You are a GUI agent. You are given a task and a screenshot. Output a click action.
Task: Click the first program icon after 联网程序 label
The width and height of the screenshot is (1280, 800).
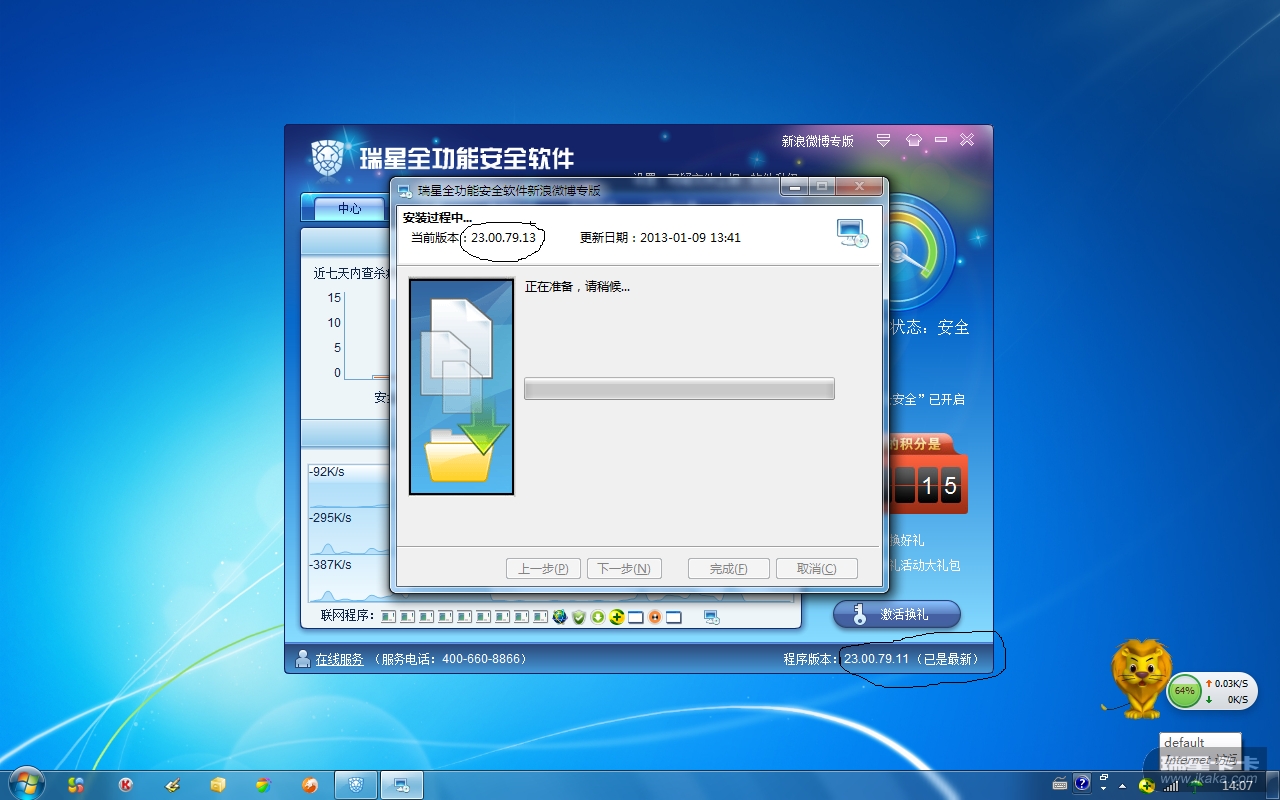(x=389, y=617)
